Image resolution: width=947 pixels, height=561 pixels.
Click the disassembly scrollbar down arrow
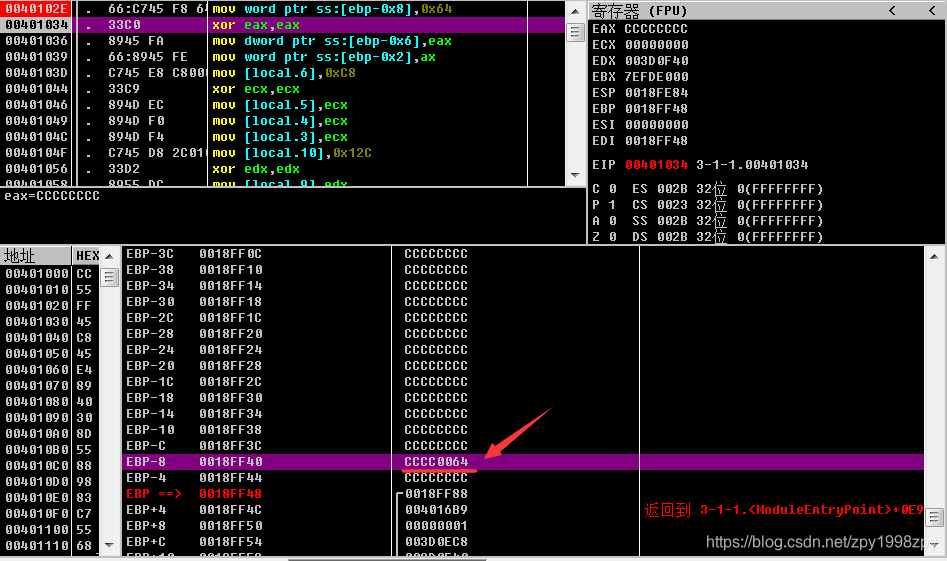coord(576,176)
